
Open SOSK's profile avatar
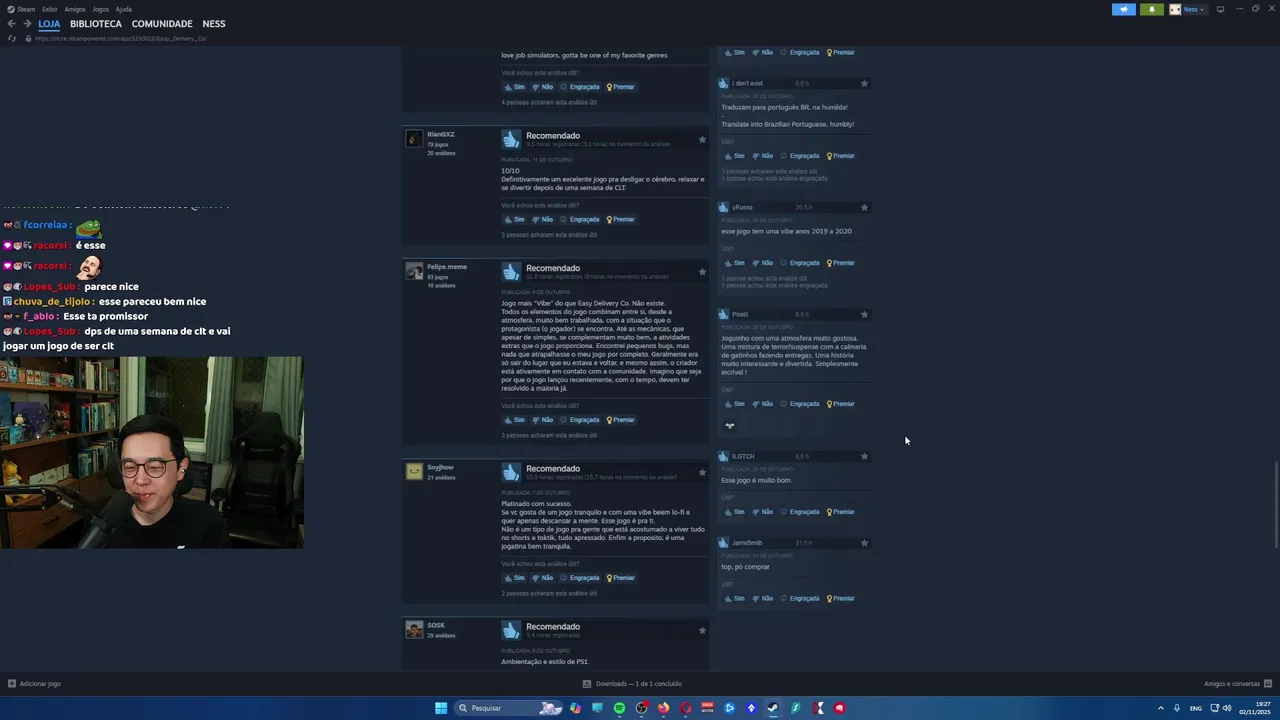[414, 629]
